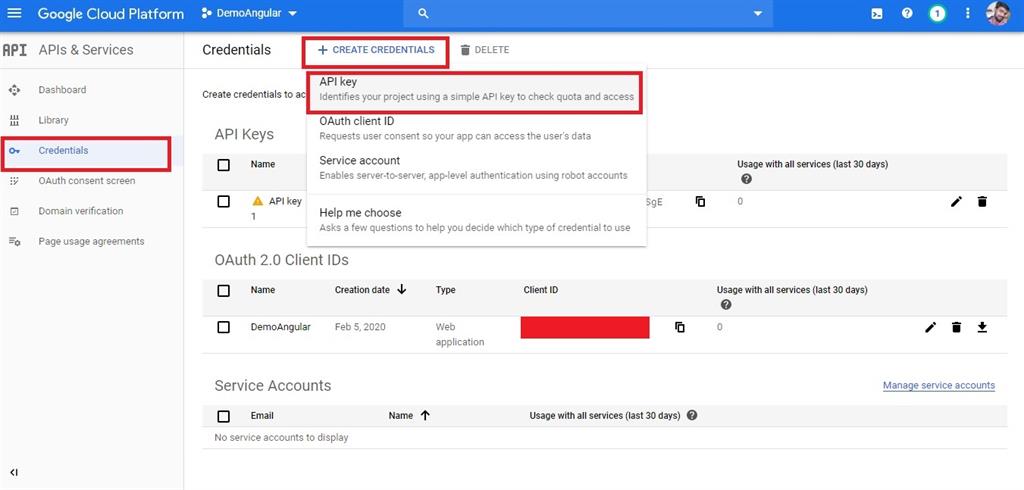Open Page usage agreements
The height and width of the screenshot is (490, 1024).
click(91, 241)
